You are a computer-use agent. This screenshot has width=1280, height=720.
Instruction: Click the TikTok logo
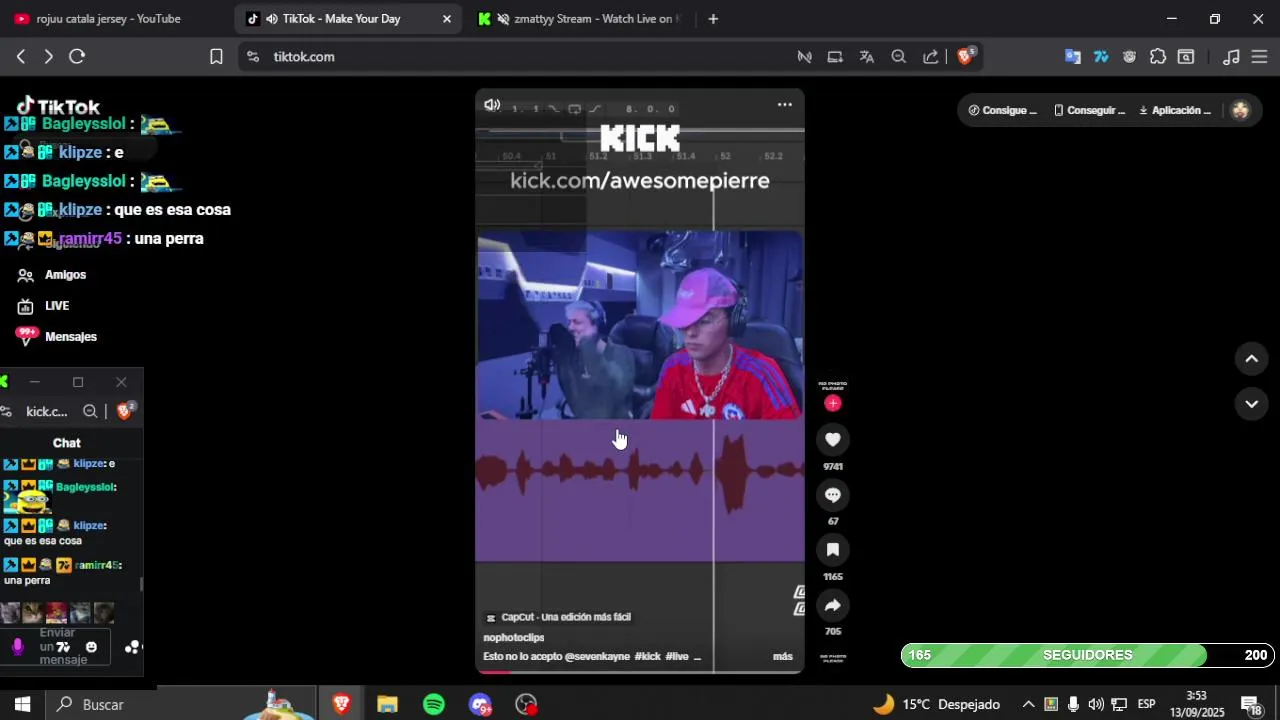[58, 106]
